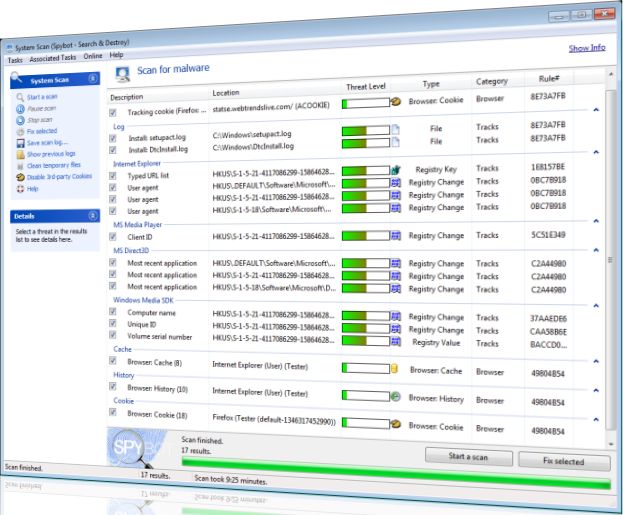Click the Rule# column header

click(x=549, y=79)
